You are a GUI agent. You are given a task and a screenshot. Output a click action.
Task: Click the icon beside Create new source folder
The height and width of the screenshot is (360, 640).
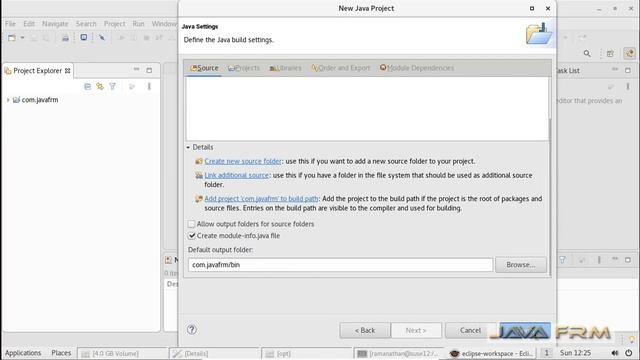199,161
